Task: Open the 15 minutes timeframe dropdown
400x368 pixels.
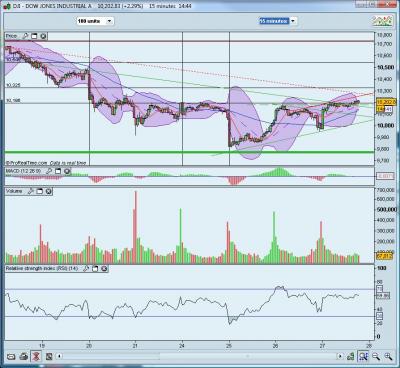Action: [278, 21]
